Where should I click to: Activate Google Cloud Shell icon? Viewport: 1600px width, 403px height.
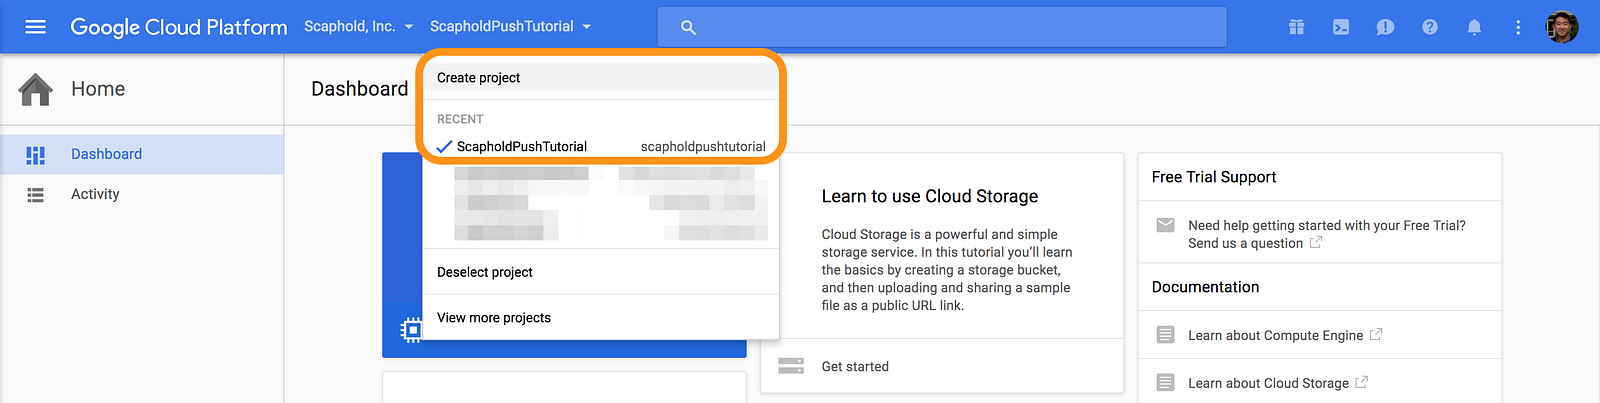[1341, 27]
